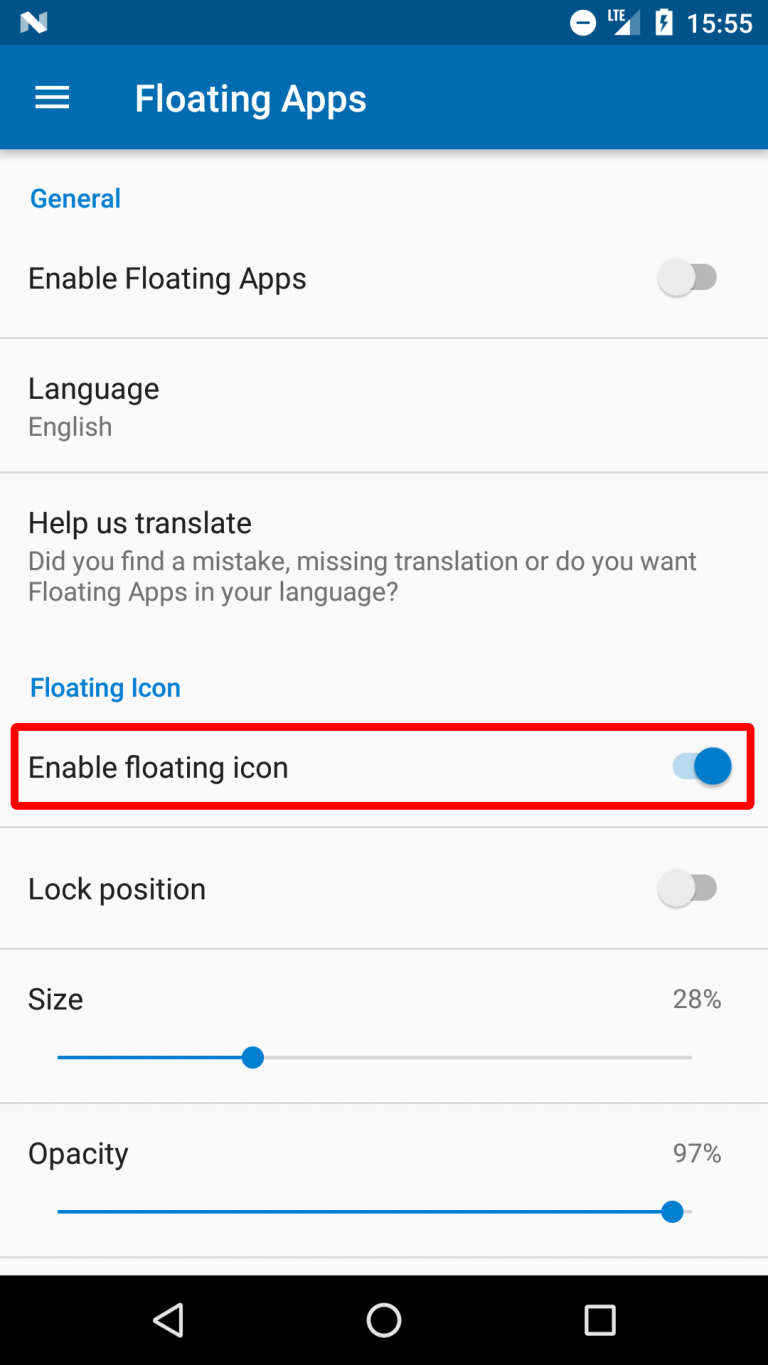Adjust the Opacity slider handle
The height and width of the screenshot is (1365, 768).
pyautogui.click(x=672, y=1211)
